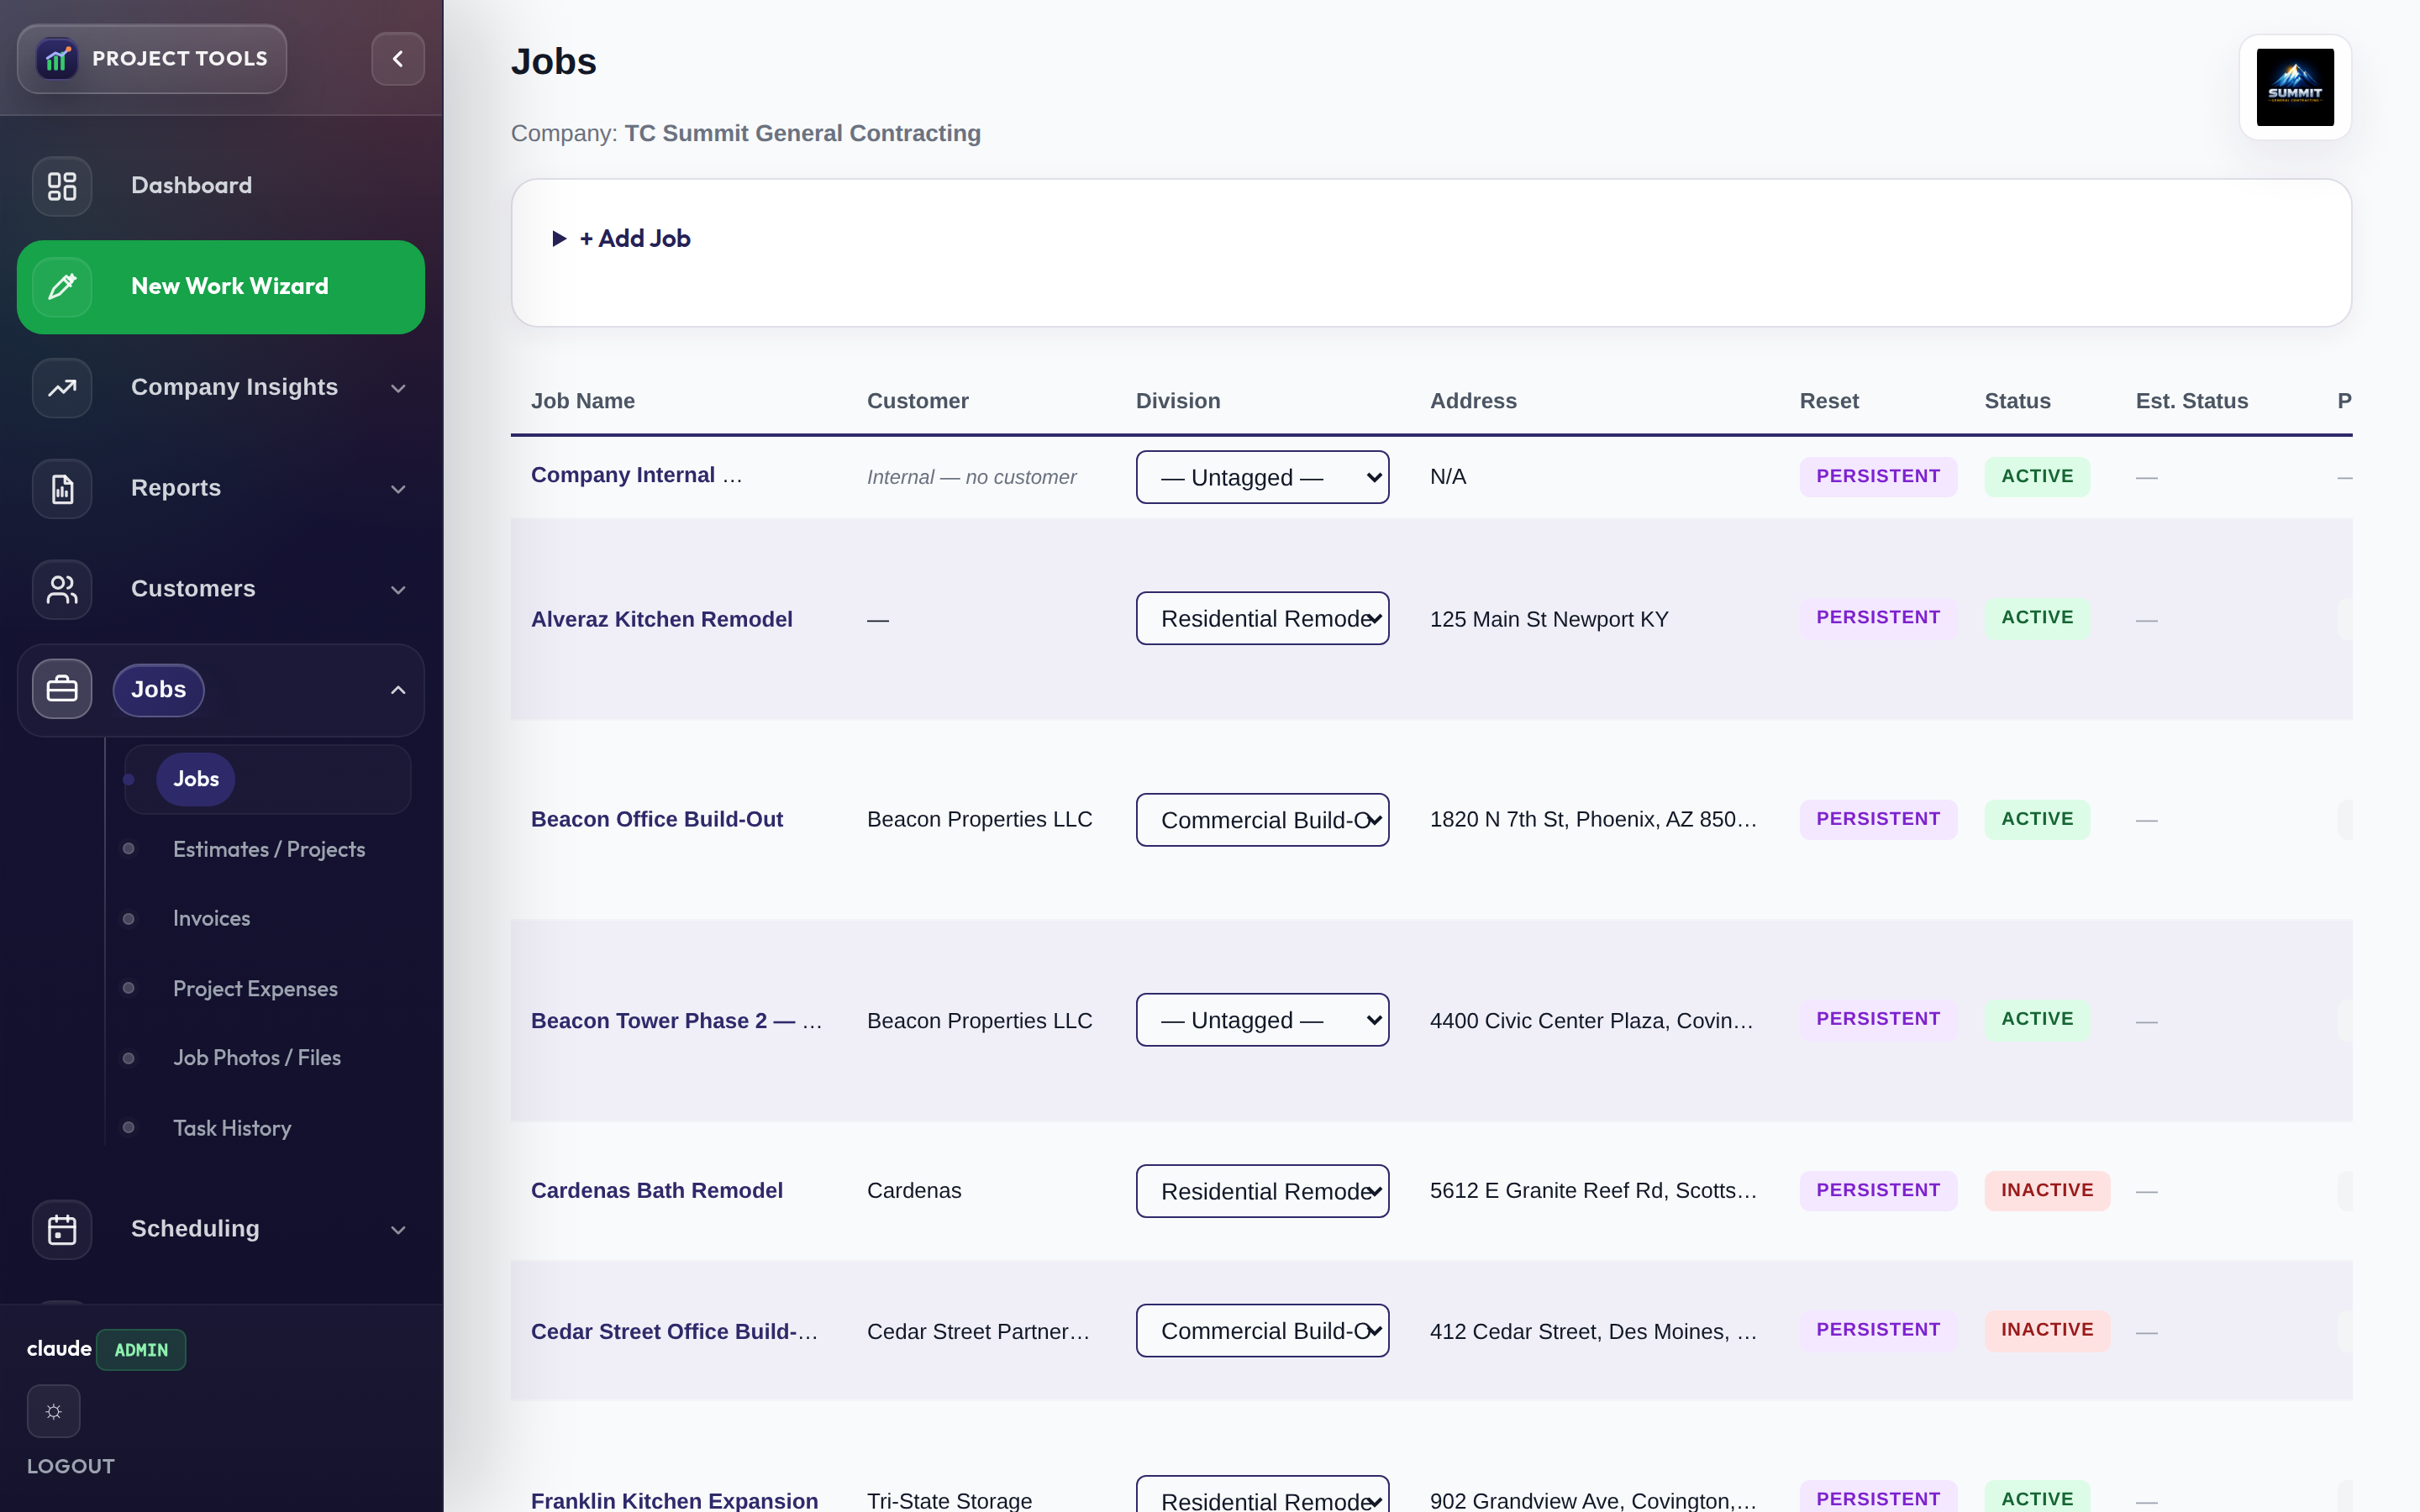
Task: Expand the Customers menu chevron
Action: click(x=398, y=590)
